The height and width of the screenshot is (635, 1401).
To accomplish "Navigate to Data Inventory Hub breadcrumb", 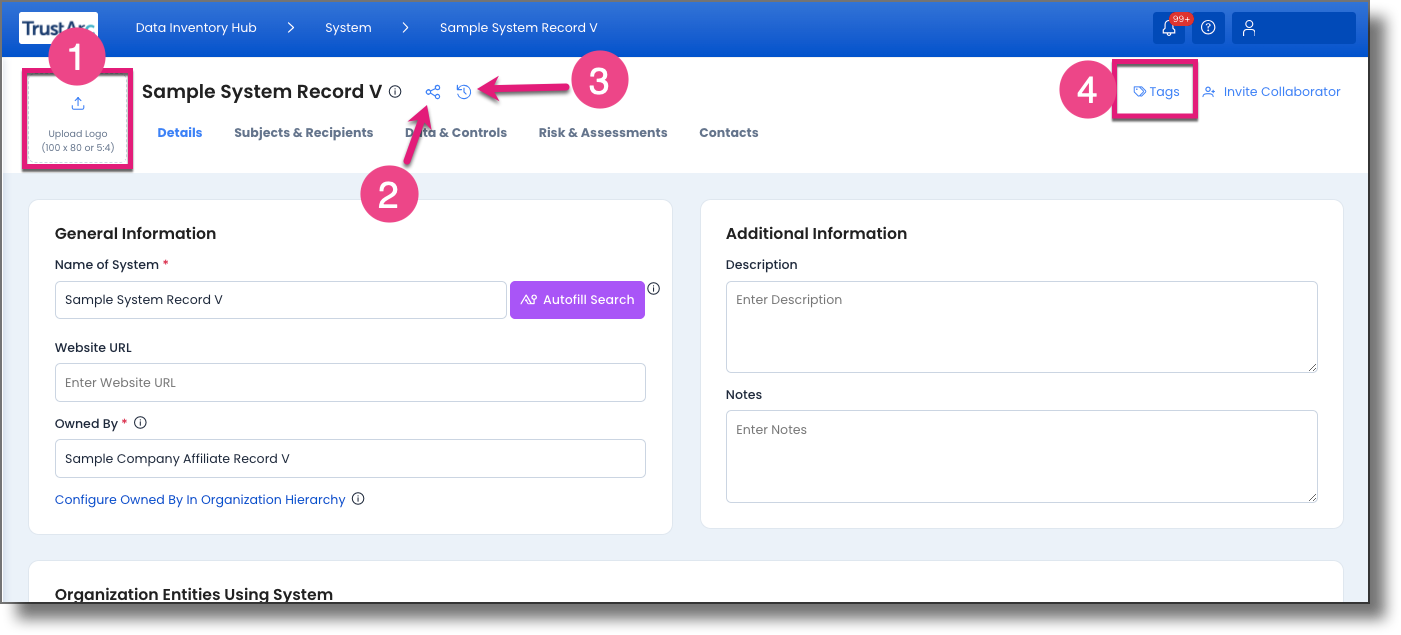I will [196, 27].
